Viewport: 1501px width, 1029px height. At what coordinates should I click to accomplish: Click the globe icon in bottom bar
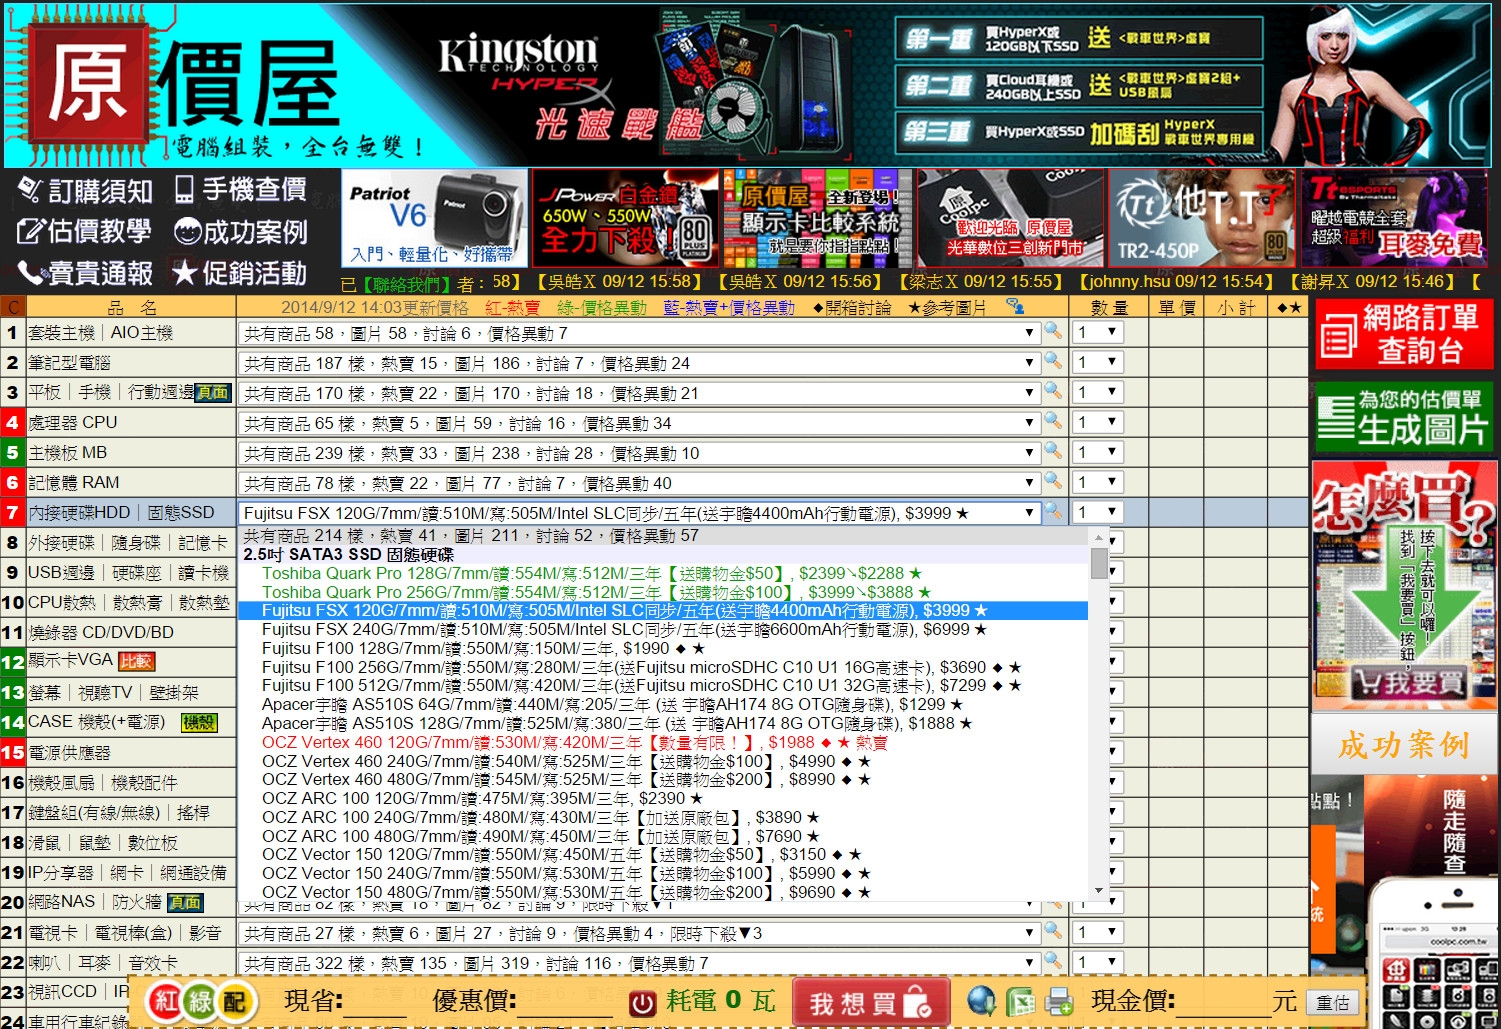tap(982, 1001)
